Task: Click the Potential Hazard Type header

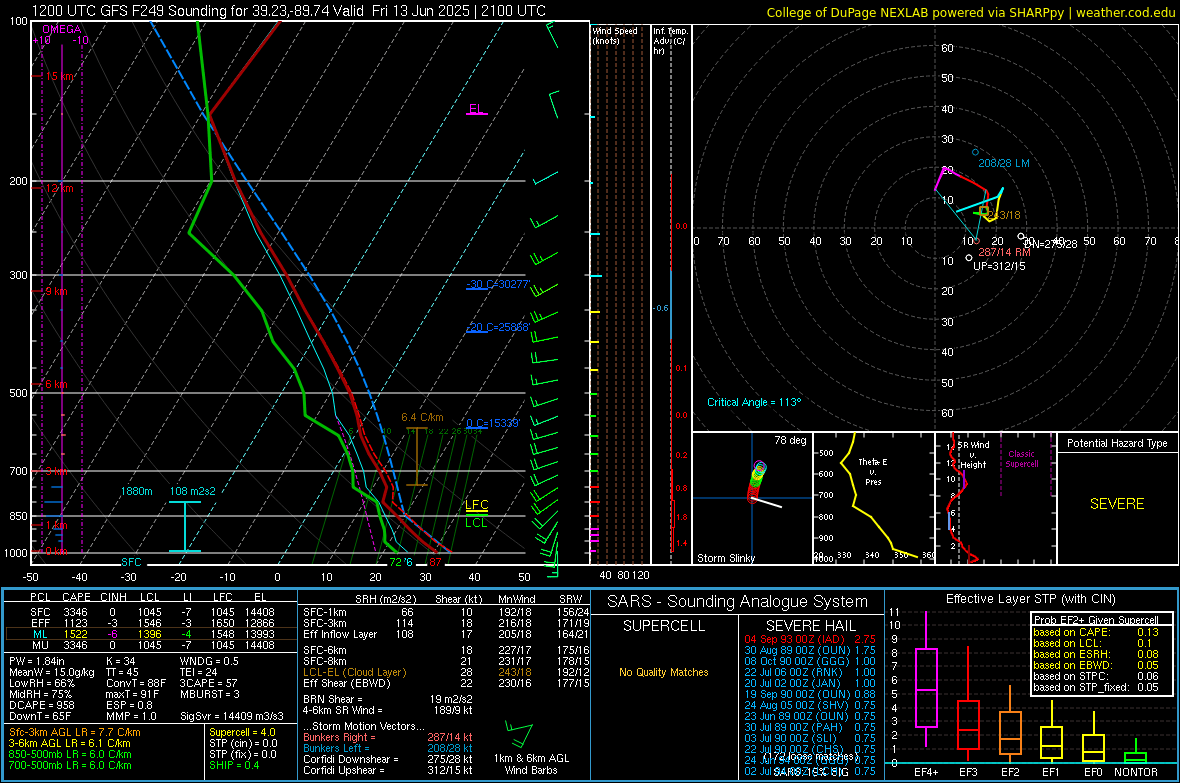Action: [1117, 443]
